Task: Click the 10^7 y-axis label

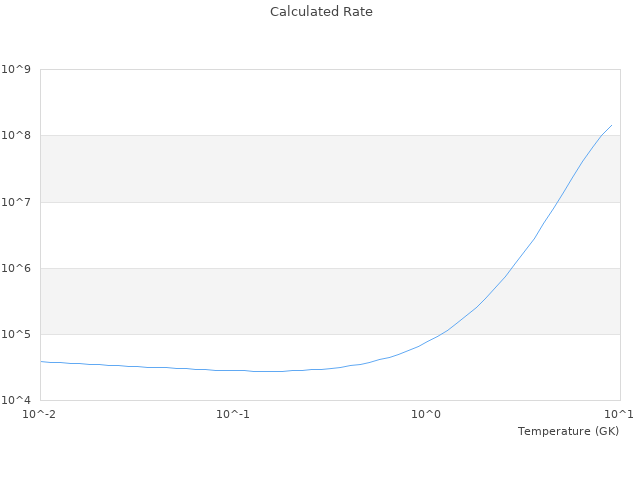Action: pos(17,202)
